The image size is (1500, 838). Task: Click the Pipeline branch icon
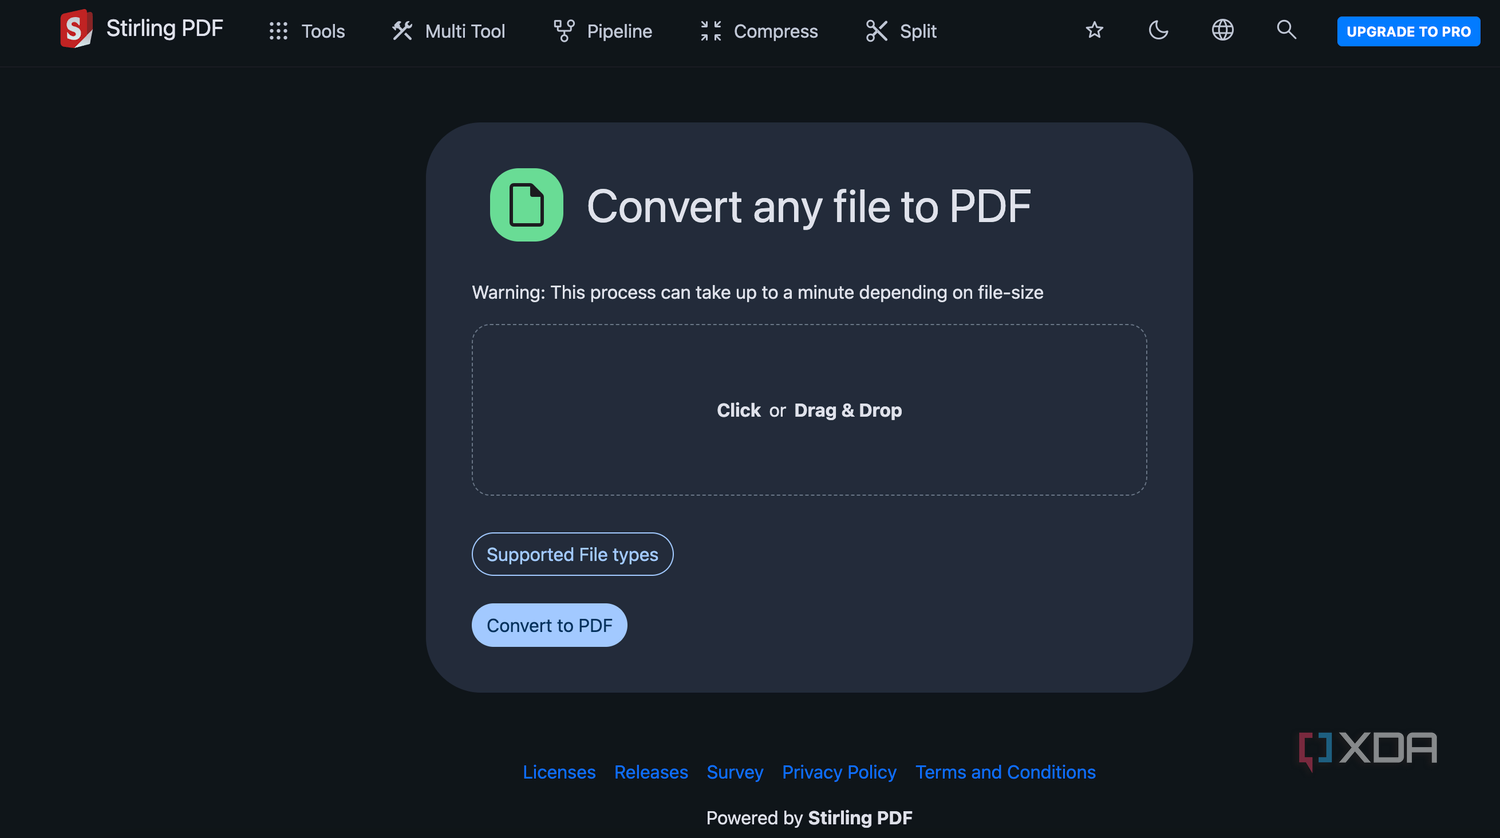coord(564,31)
